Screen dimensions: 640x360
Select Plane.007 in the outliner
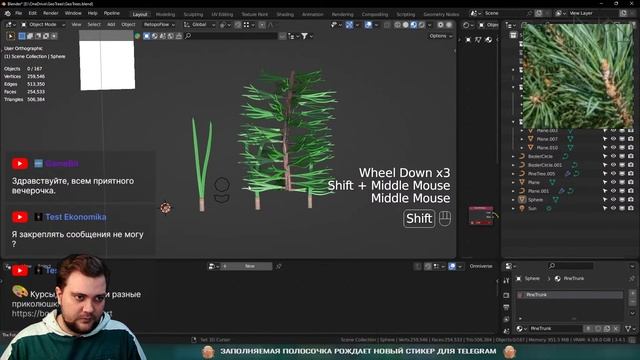click(x=547, y=139)
